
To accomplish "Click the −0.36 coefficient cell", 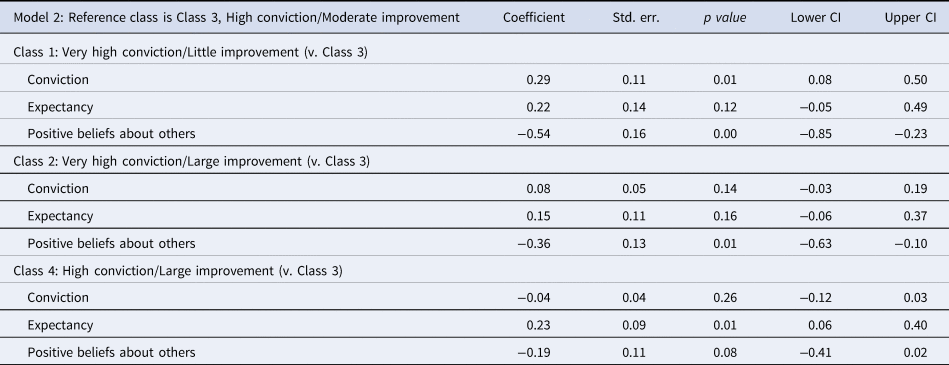I will point(534,243).
